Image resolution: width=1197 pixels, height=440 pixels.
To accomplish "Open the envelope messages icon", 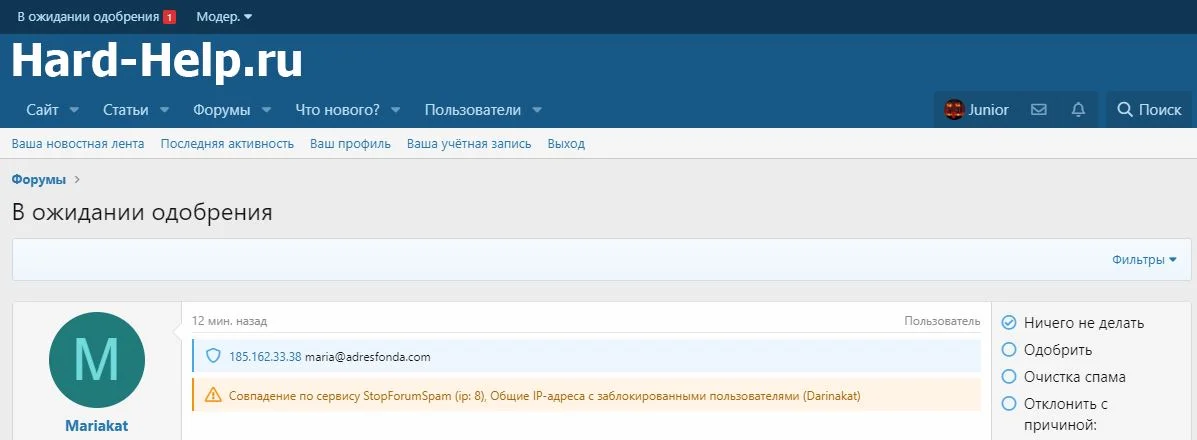I will (x=1039, y=110).
